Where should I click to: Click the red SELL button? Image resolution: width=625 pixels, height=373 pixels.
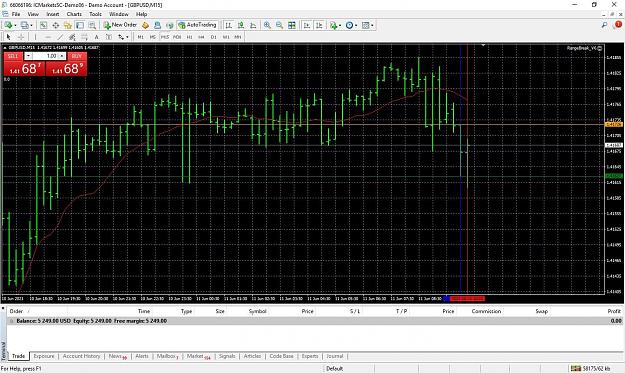coord(13,56)
